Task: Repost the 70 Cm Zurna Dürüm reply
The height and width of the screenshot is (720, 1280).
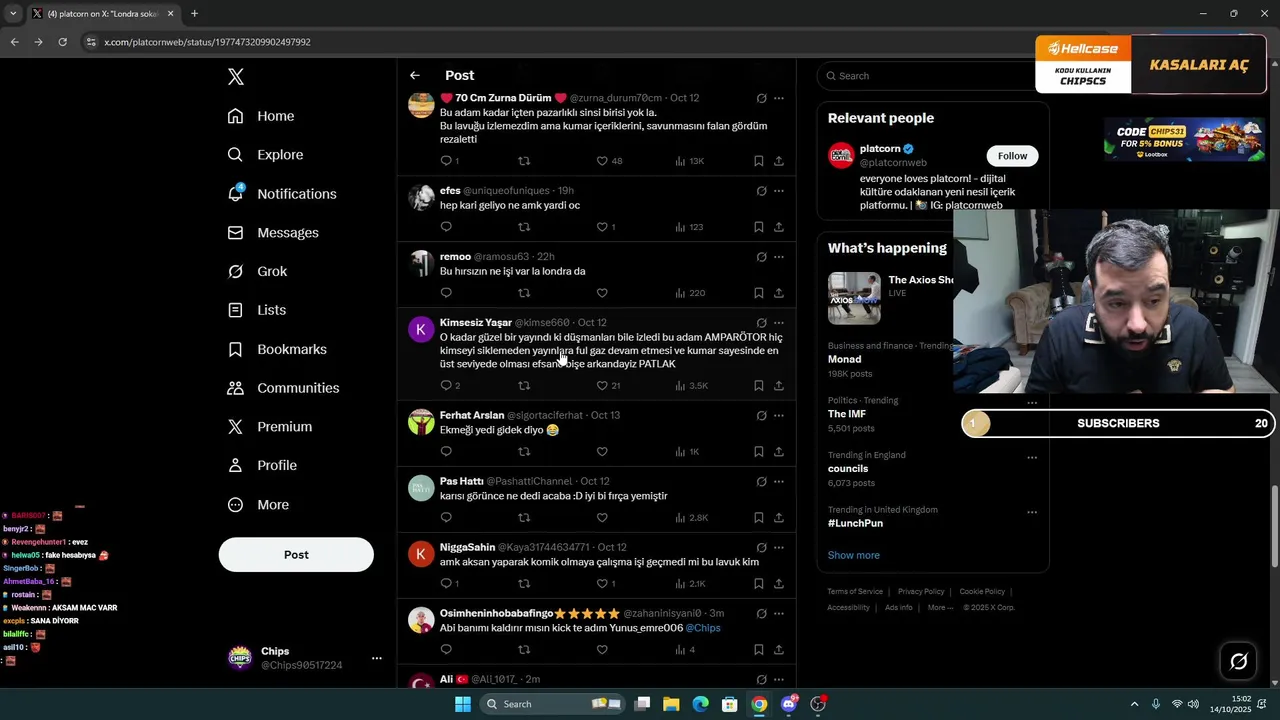Action: tap(524, 161)
